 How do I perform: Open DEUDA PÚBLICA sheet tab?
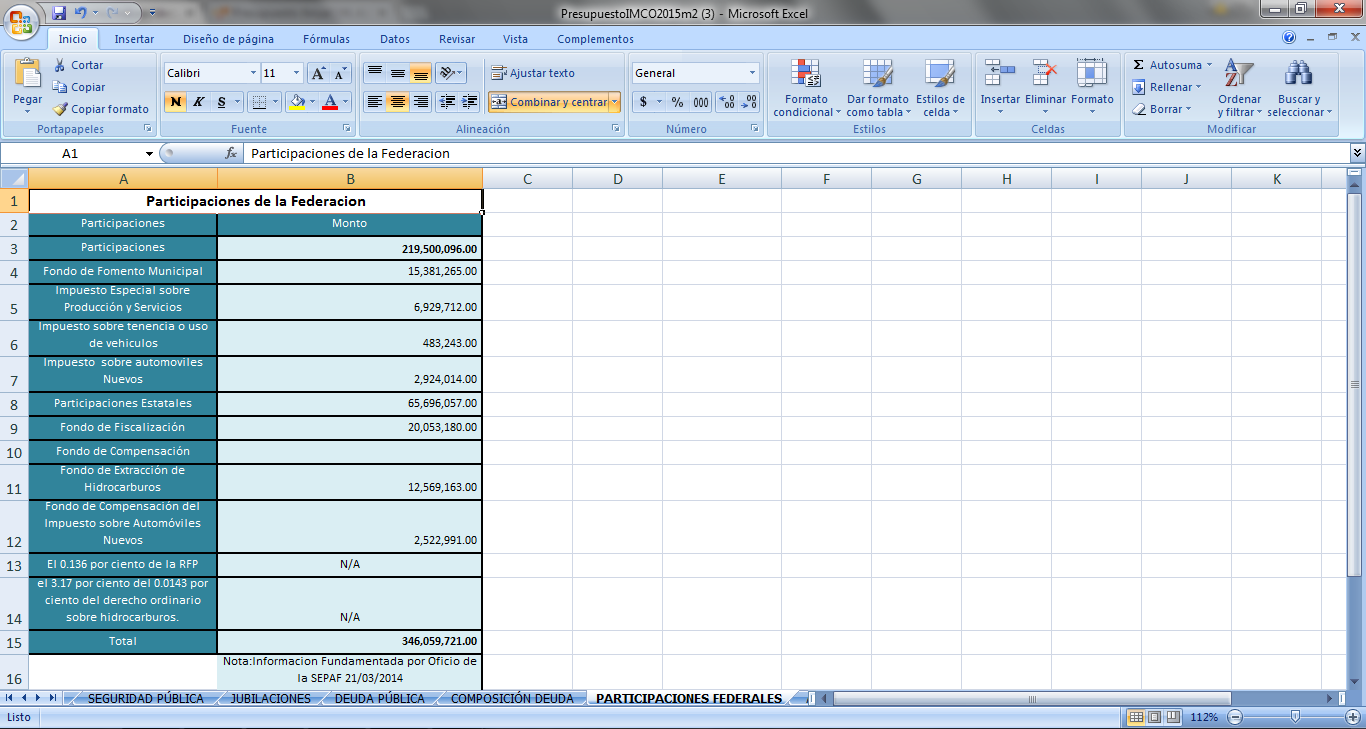[x=379, y=698]
